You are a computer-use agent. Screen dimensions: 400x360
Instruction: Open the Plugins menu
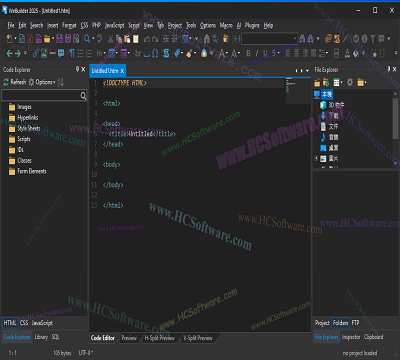click(252, 25)
